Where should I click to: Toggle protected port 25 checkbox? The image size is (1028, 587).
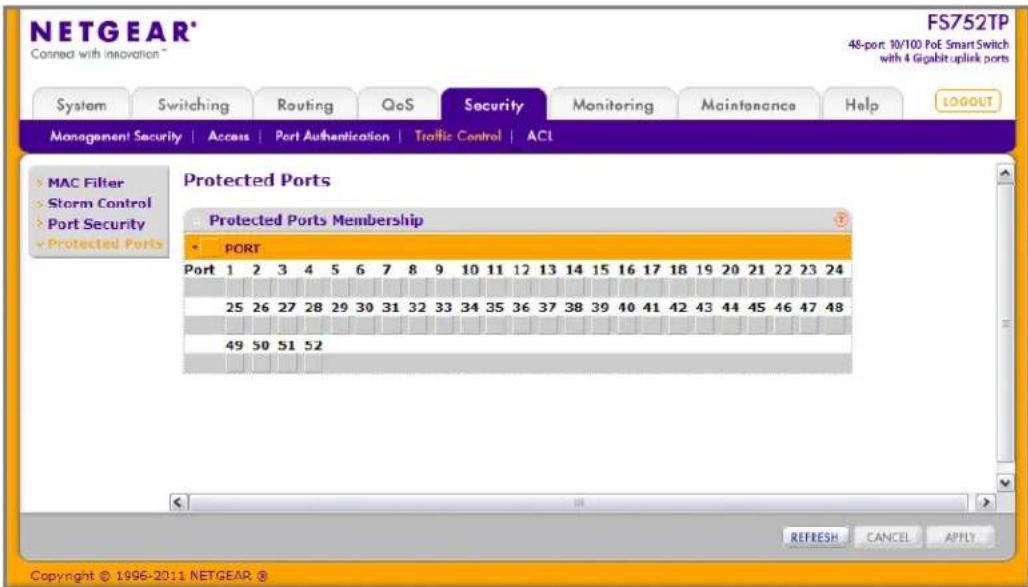[x=234, y=325]
